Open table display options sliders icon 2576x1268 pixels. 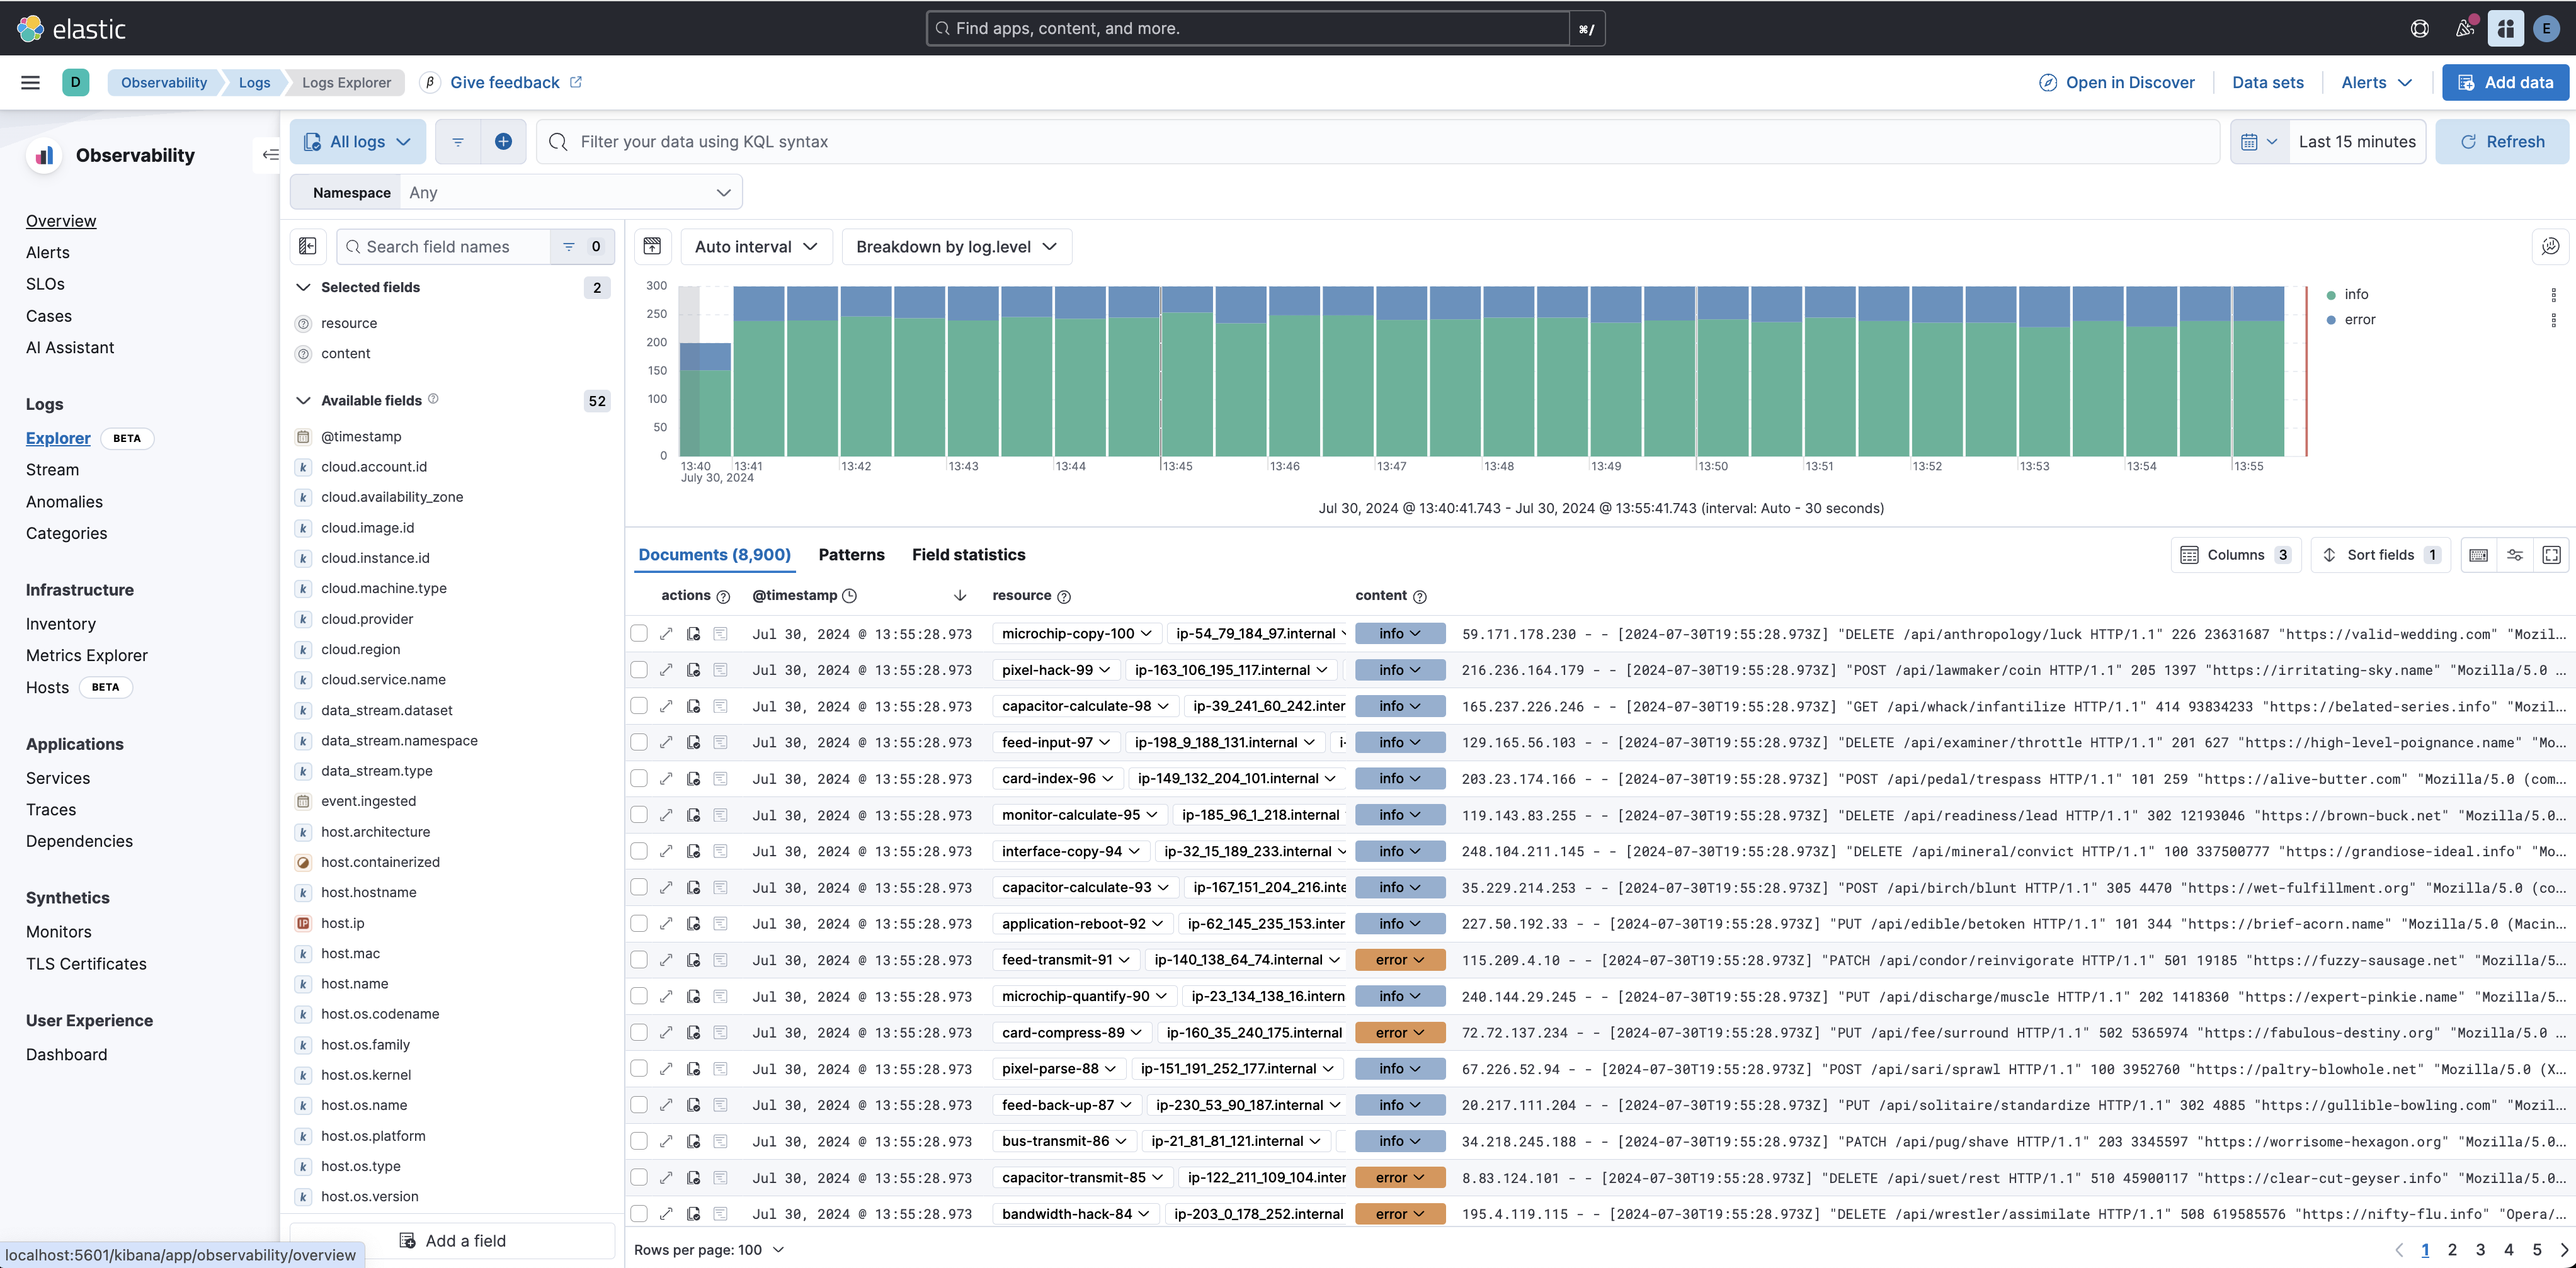pos(2515,555)
